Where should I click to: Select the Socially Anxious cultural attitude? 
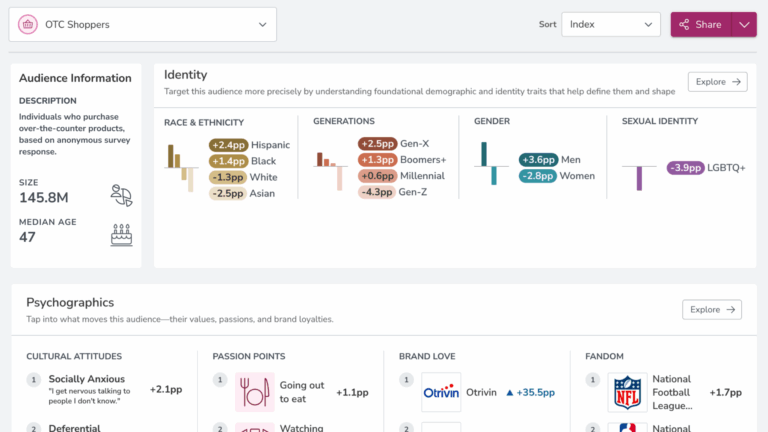[87, 379]
